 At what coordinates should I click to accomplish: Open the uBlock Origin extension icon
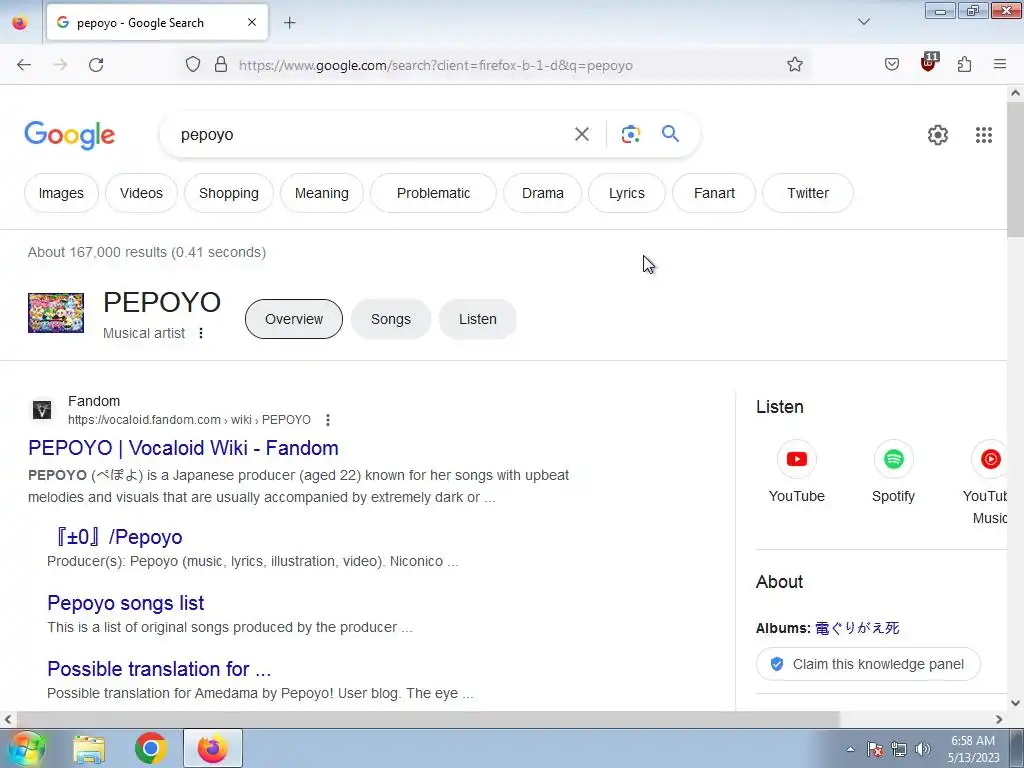(x=929, y=63)
